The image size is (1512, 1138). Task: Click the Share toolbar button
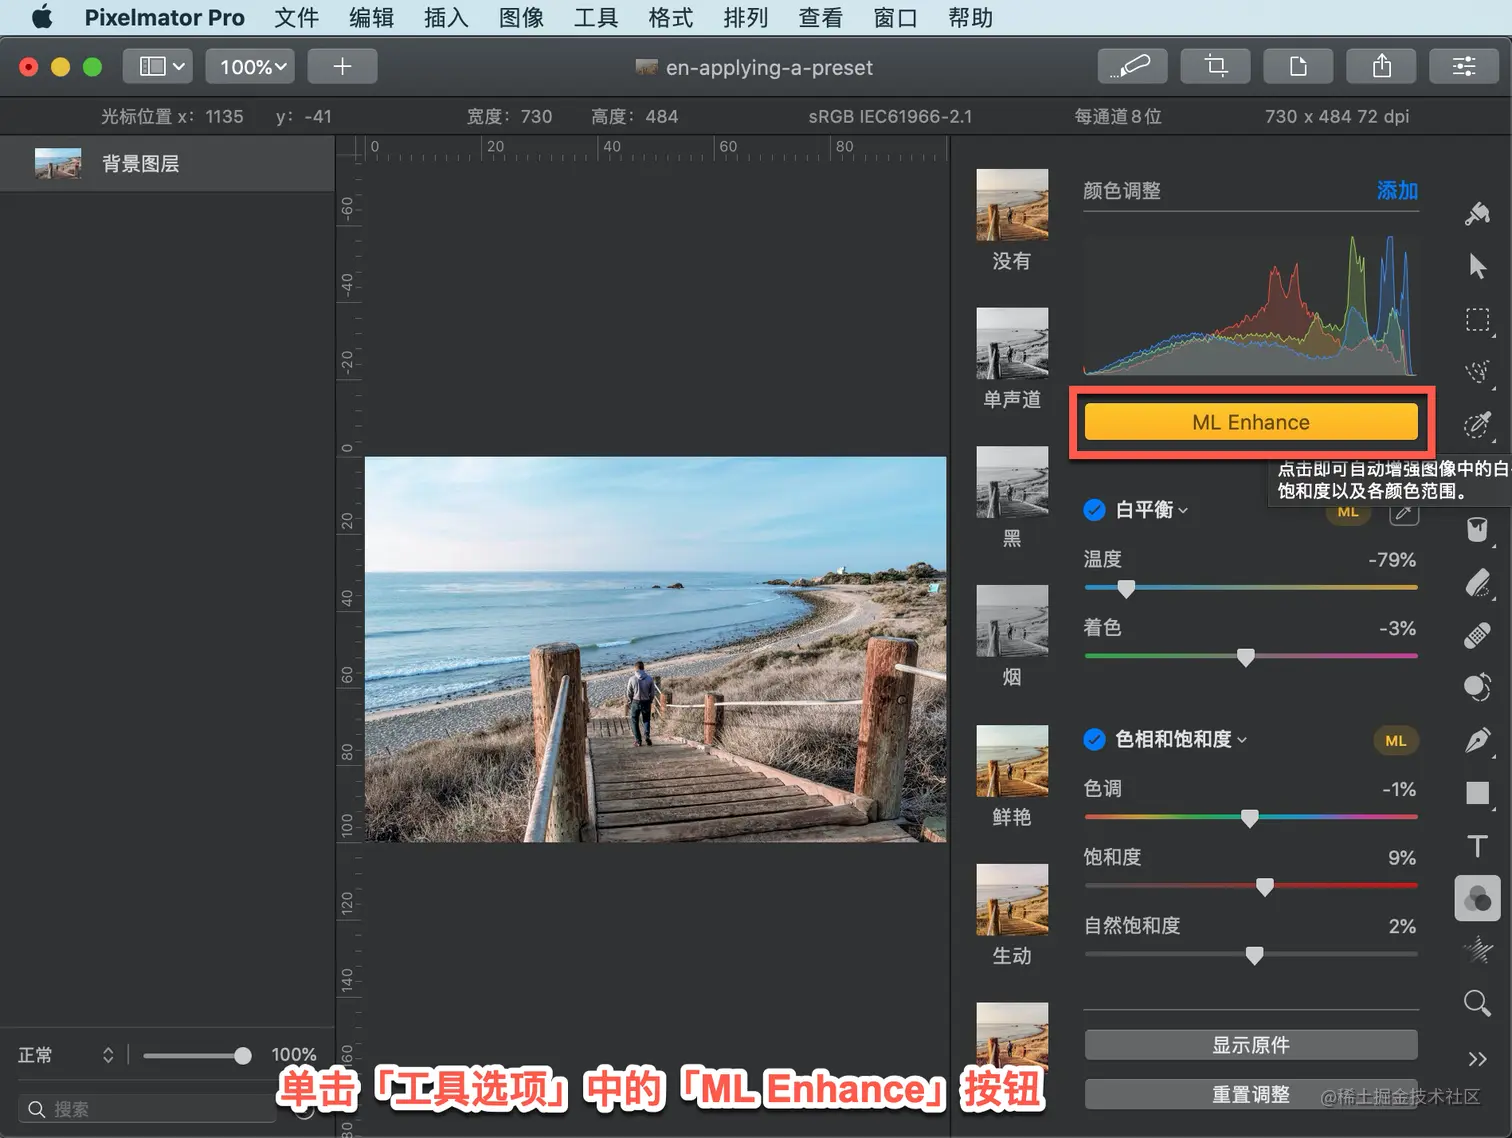pos(1382,66)
